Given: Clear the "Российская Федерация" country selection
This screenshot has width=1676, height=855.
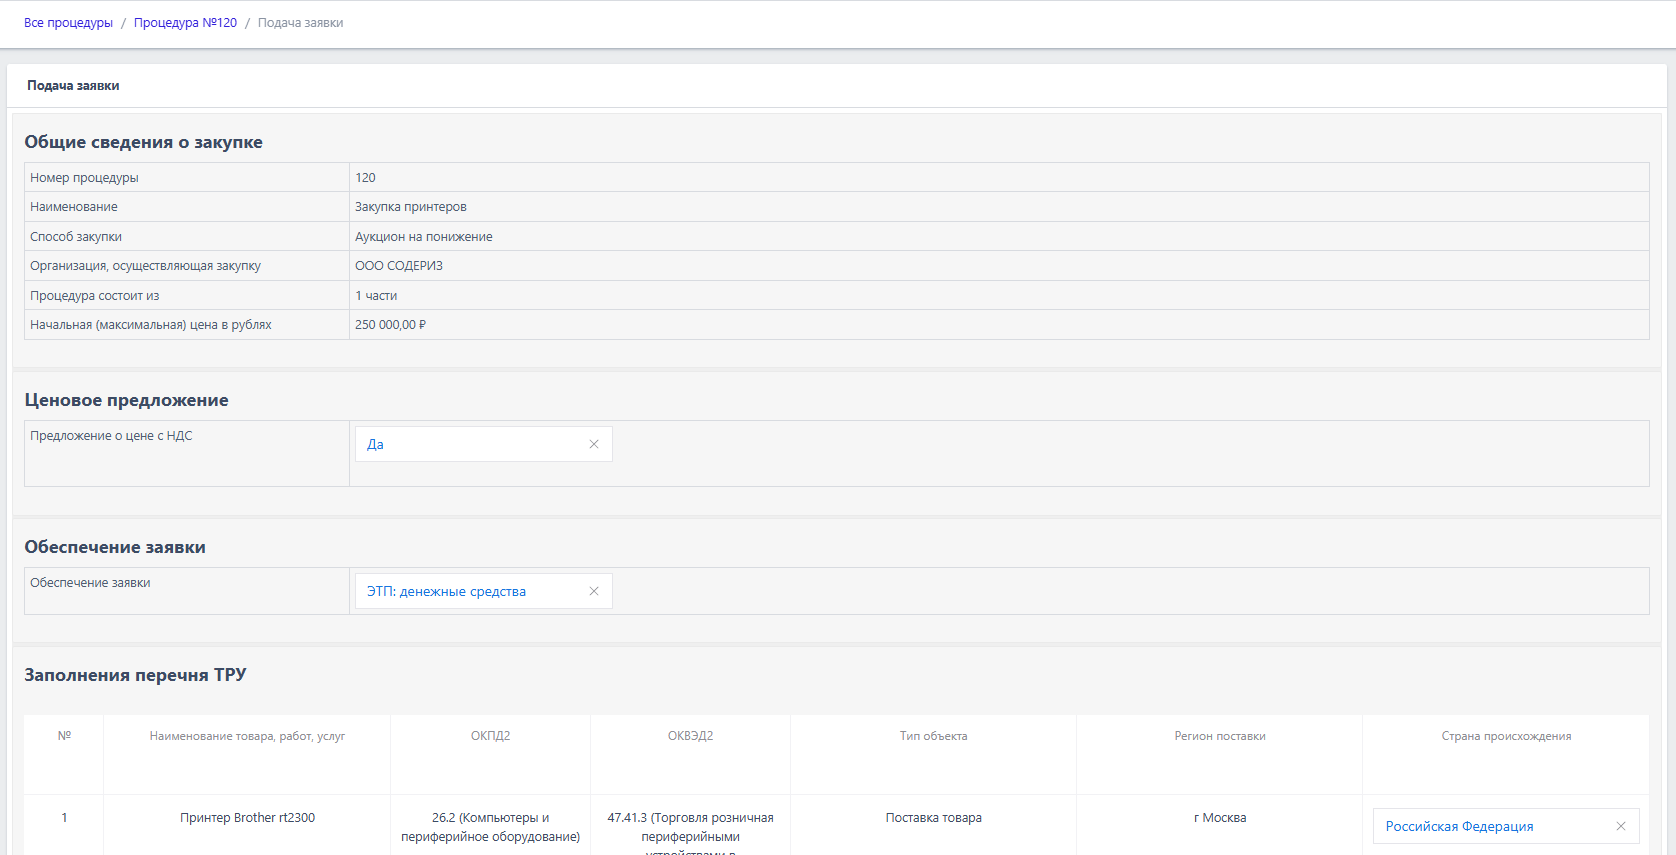Looking at the screenshot, I should (x=1620, y=826).
